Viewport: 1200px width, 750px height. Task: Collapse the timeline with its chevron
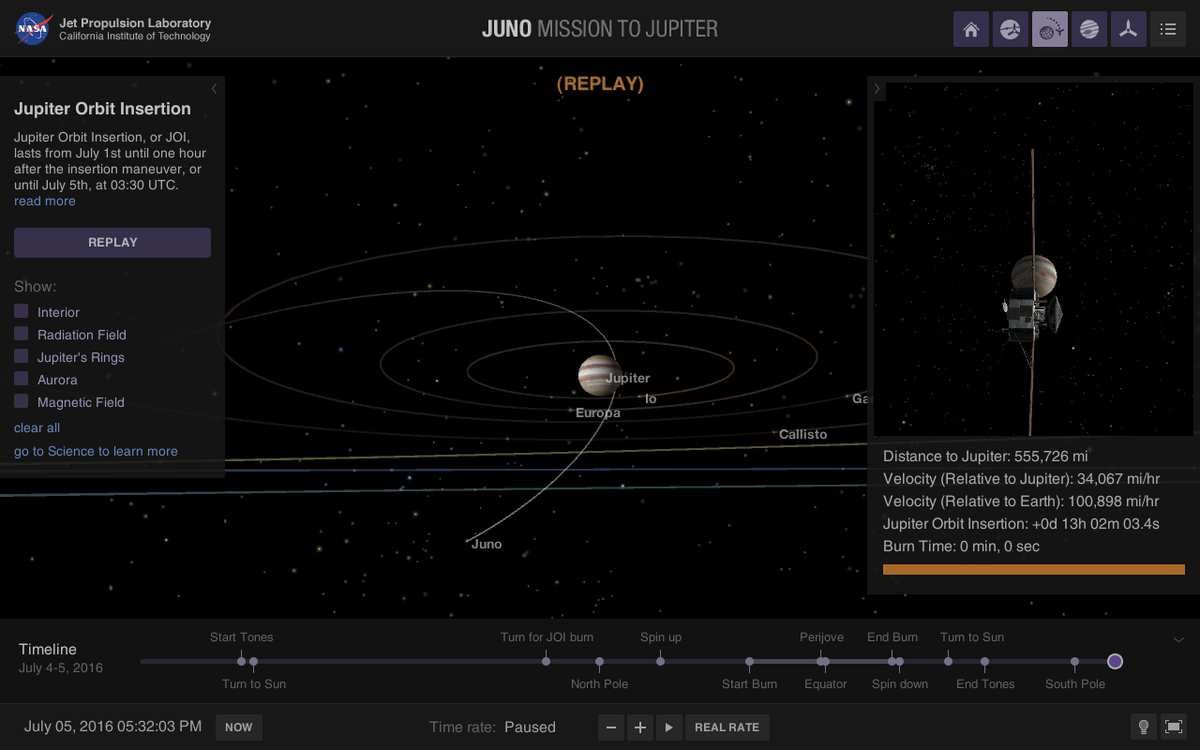tap(1179, 640)
